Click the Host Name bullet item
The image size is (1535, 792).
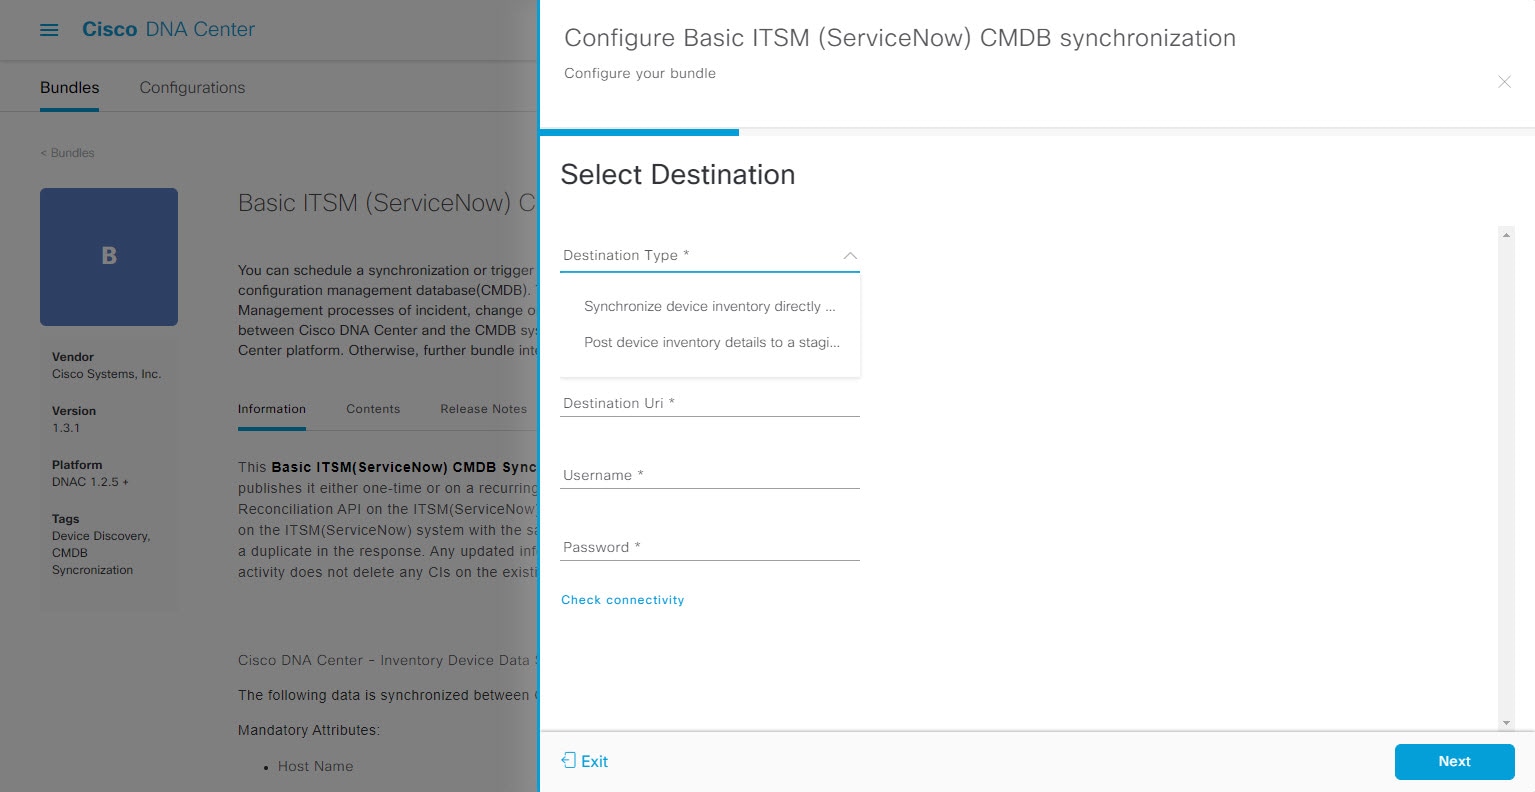pyautogui.click(x=315, y=766)
